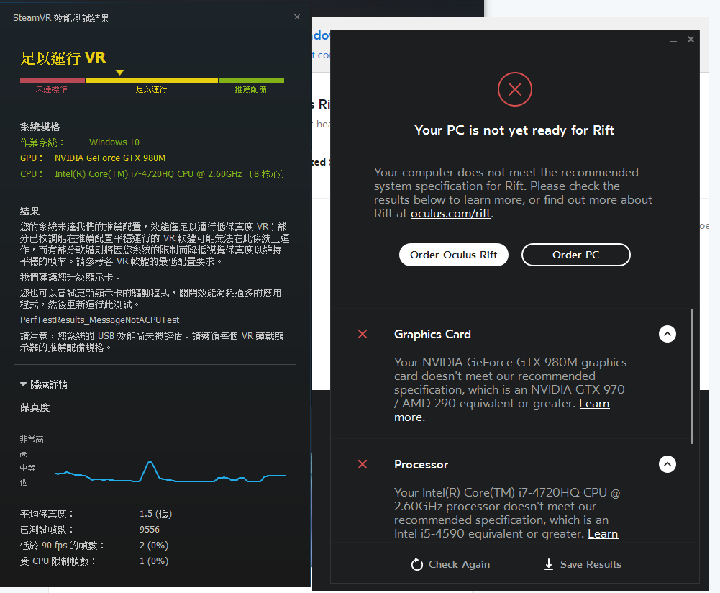Image resolution: width=720 pixels, height=593 pixels.
Task: Click the yellow marker on SteamVR rating bar
Action: coord(120,73)
